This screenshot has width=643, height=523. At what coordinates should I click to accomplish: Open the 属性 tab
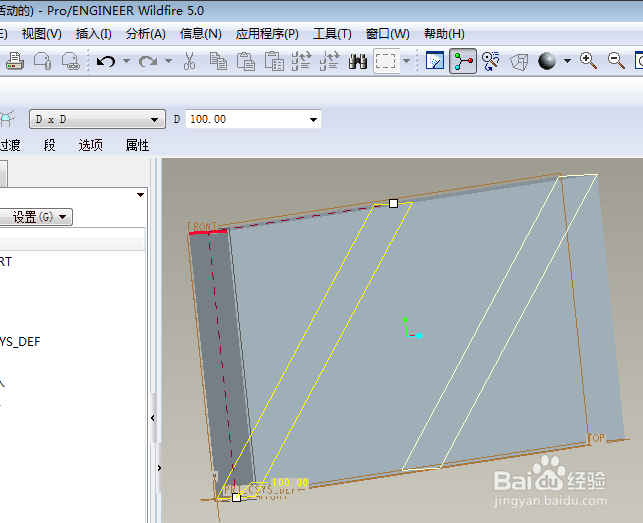[137, 145]
